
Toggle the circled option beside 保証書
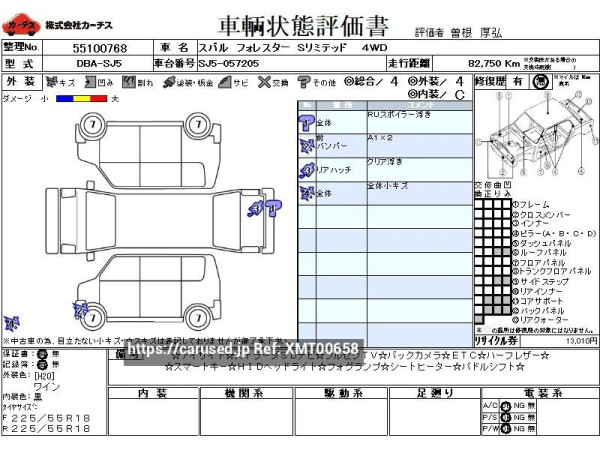[x=42, y=354]
